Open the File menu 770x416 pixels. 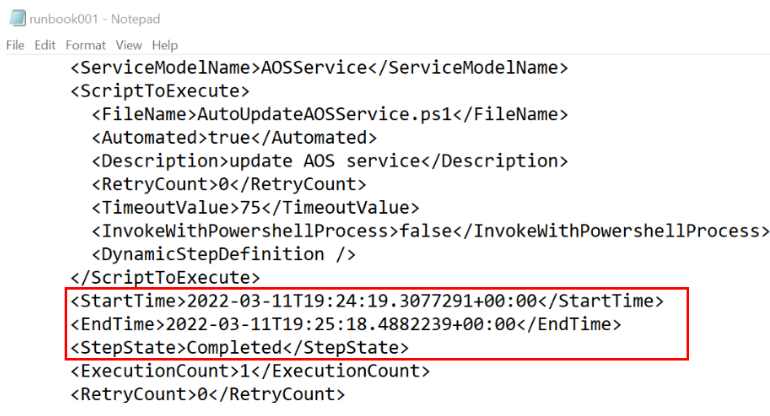15,45
